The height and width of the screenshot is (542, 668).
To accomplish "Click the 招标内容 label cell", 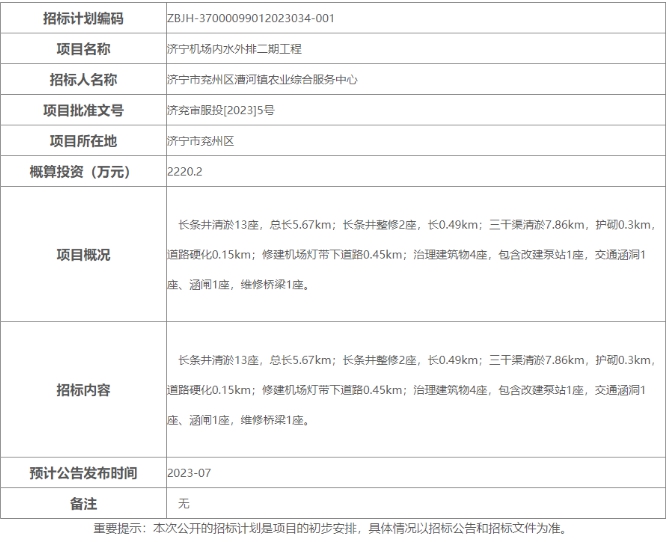I will (84, 390).
